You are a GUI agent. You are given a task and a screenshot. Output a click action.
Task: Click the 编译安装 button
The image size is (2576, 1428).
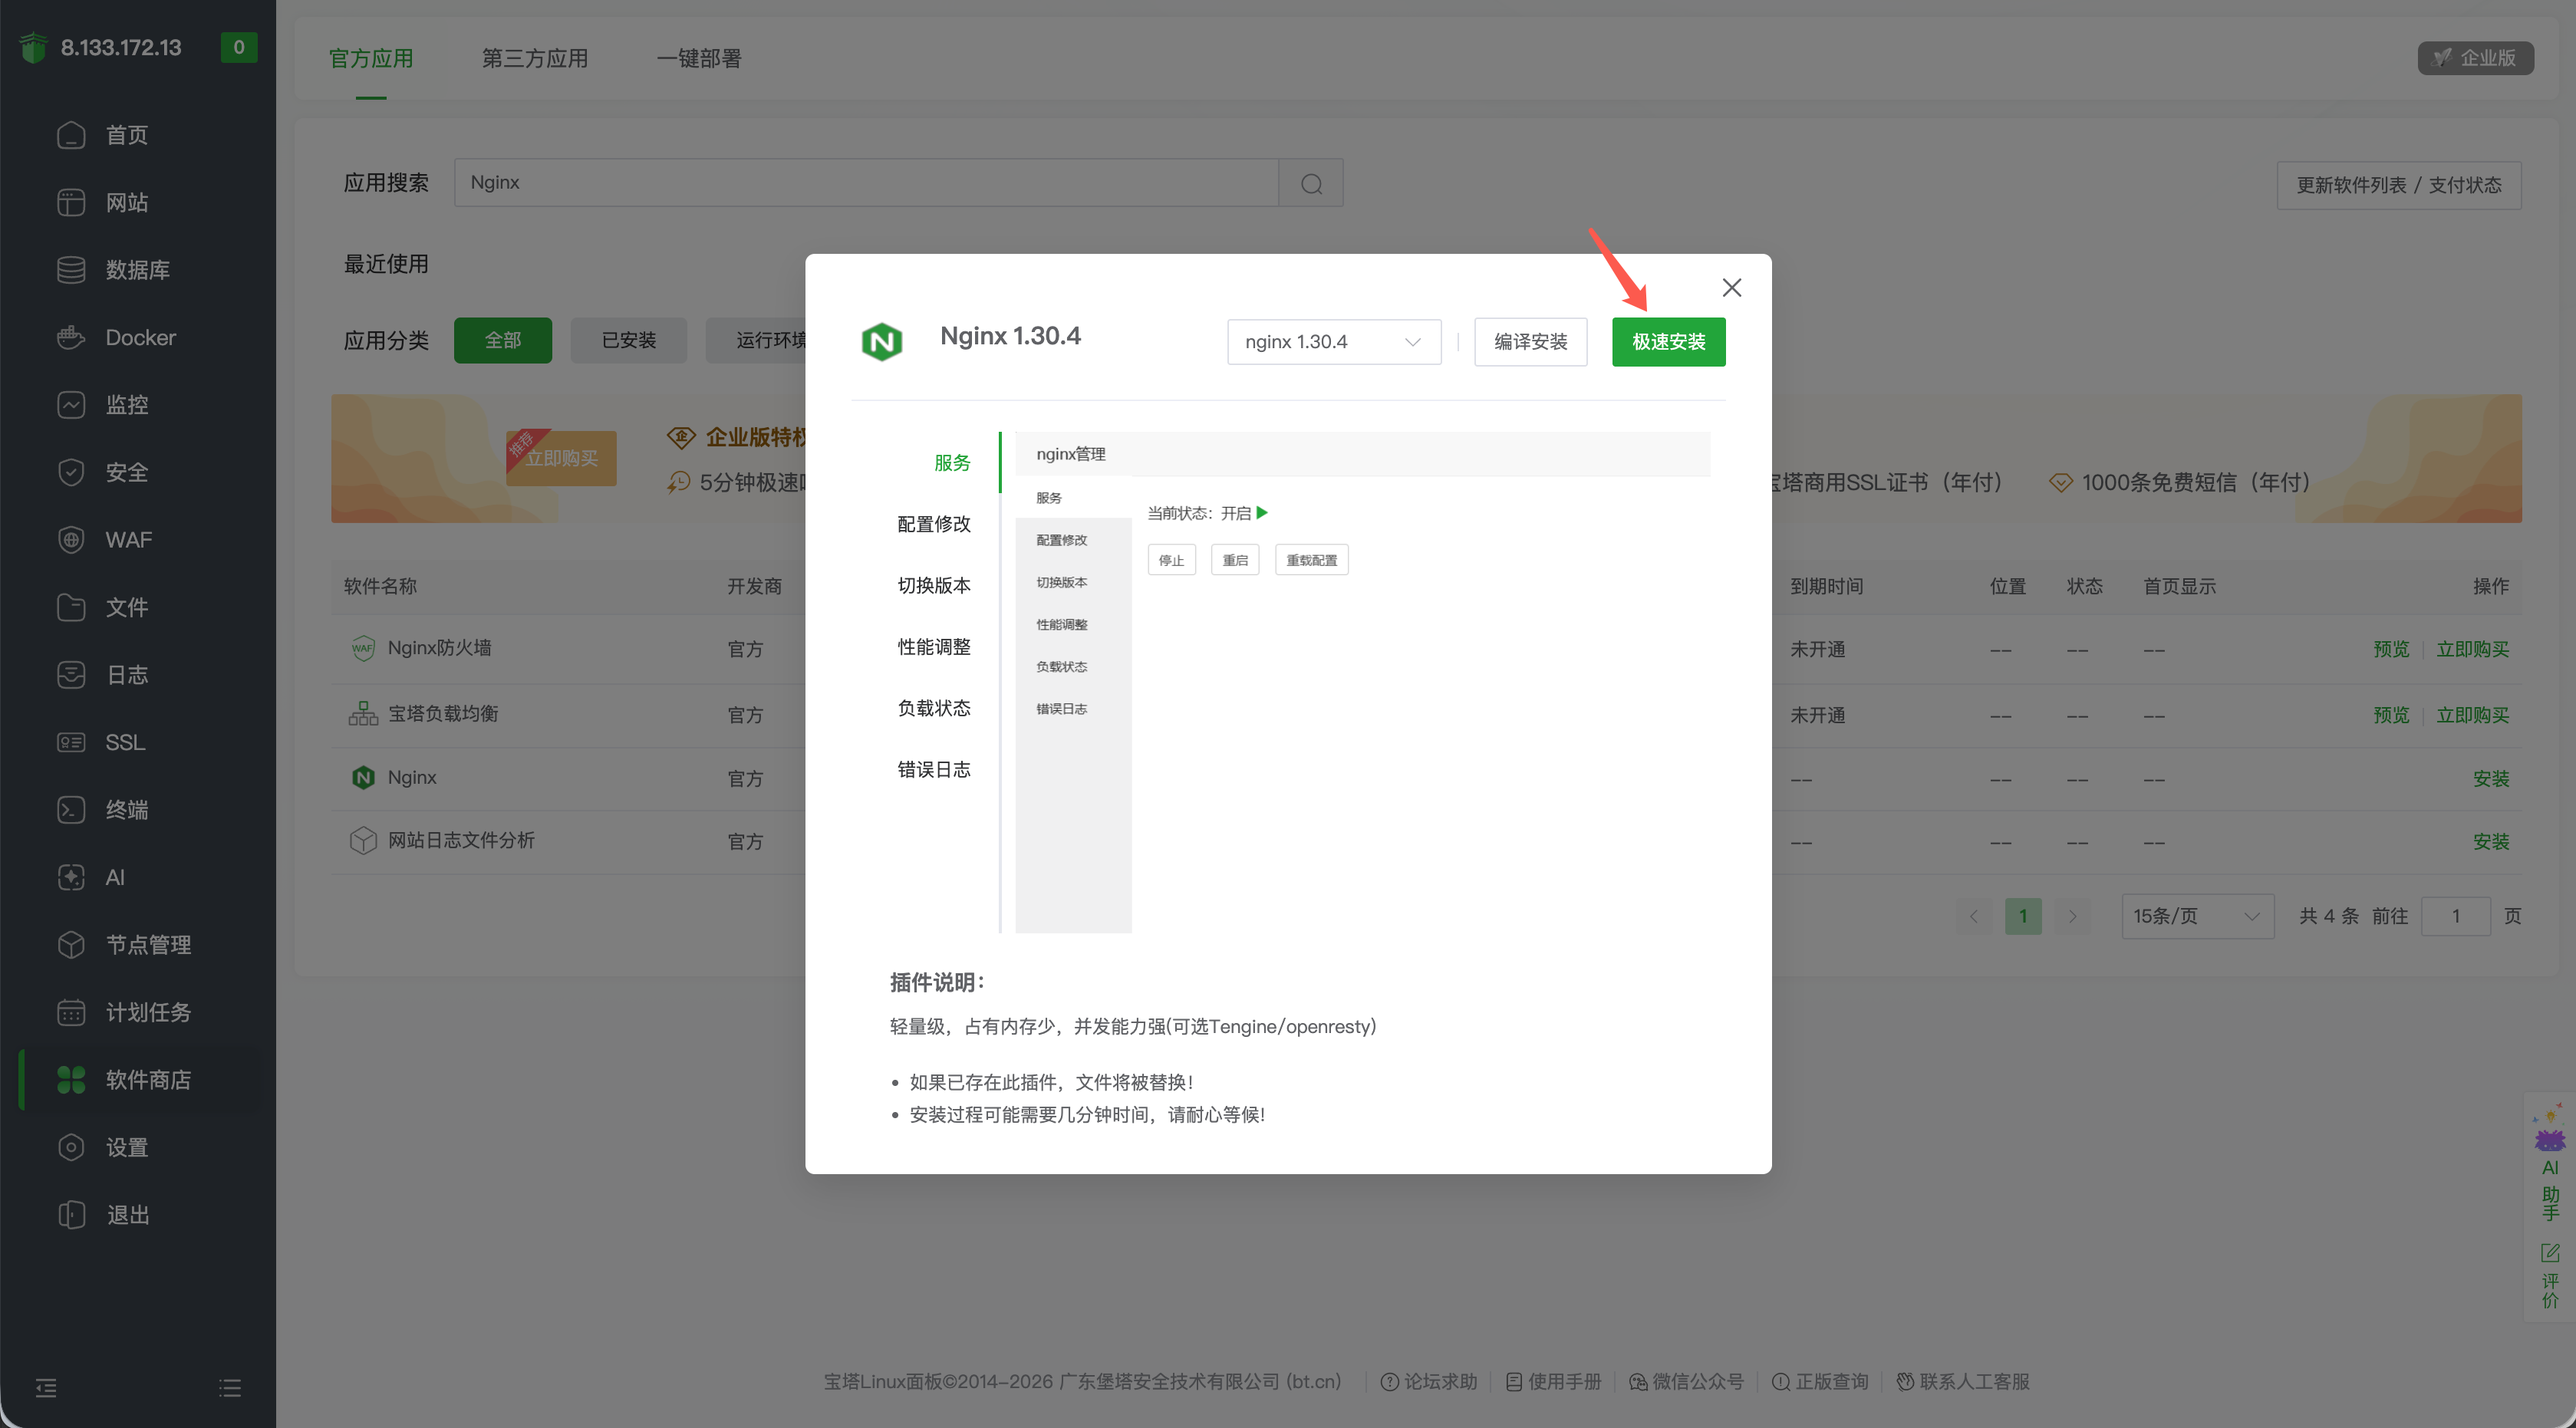[x=1530, y=342]
